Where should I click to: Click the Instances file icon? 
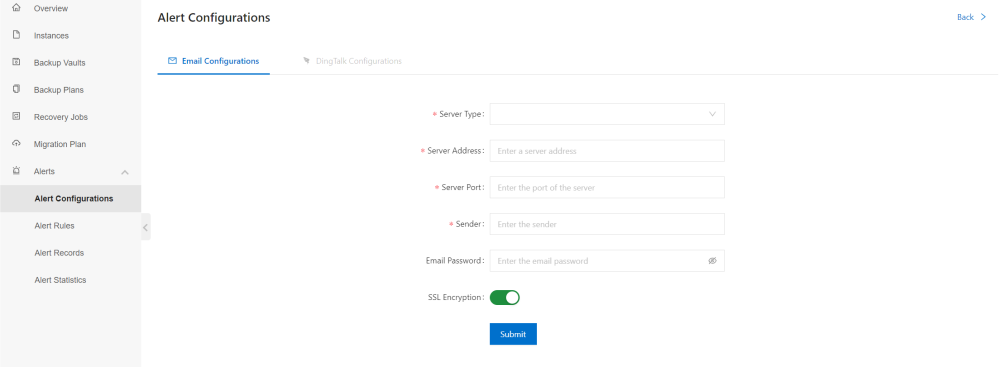[x=17, y=35]
